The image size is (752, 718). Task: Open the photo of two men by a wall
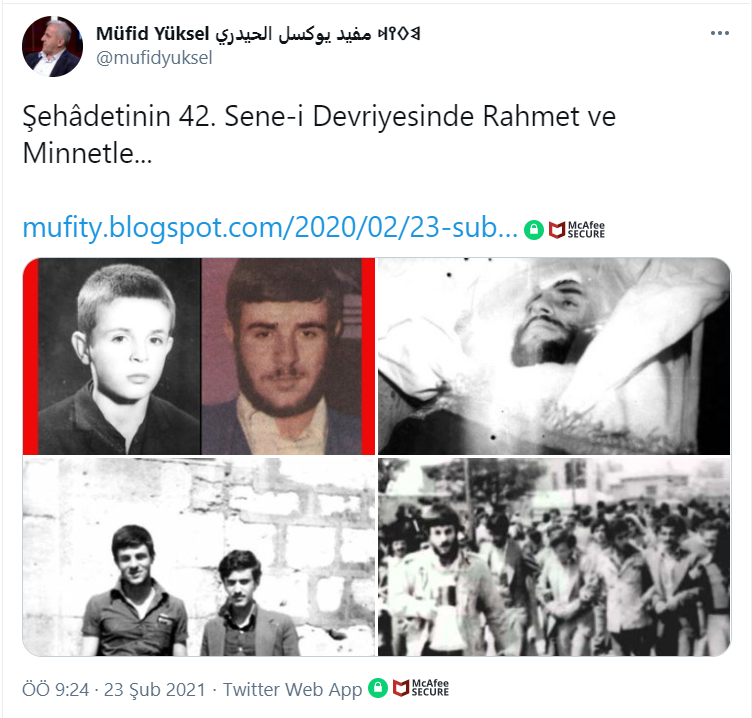coord(199,557)
